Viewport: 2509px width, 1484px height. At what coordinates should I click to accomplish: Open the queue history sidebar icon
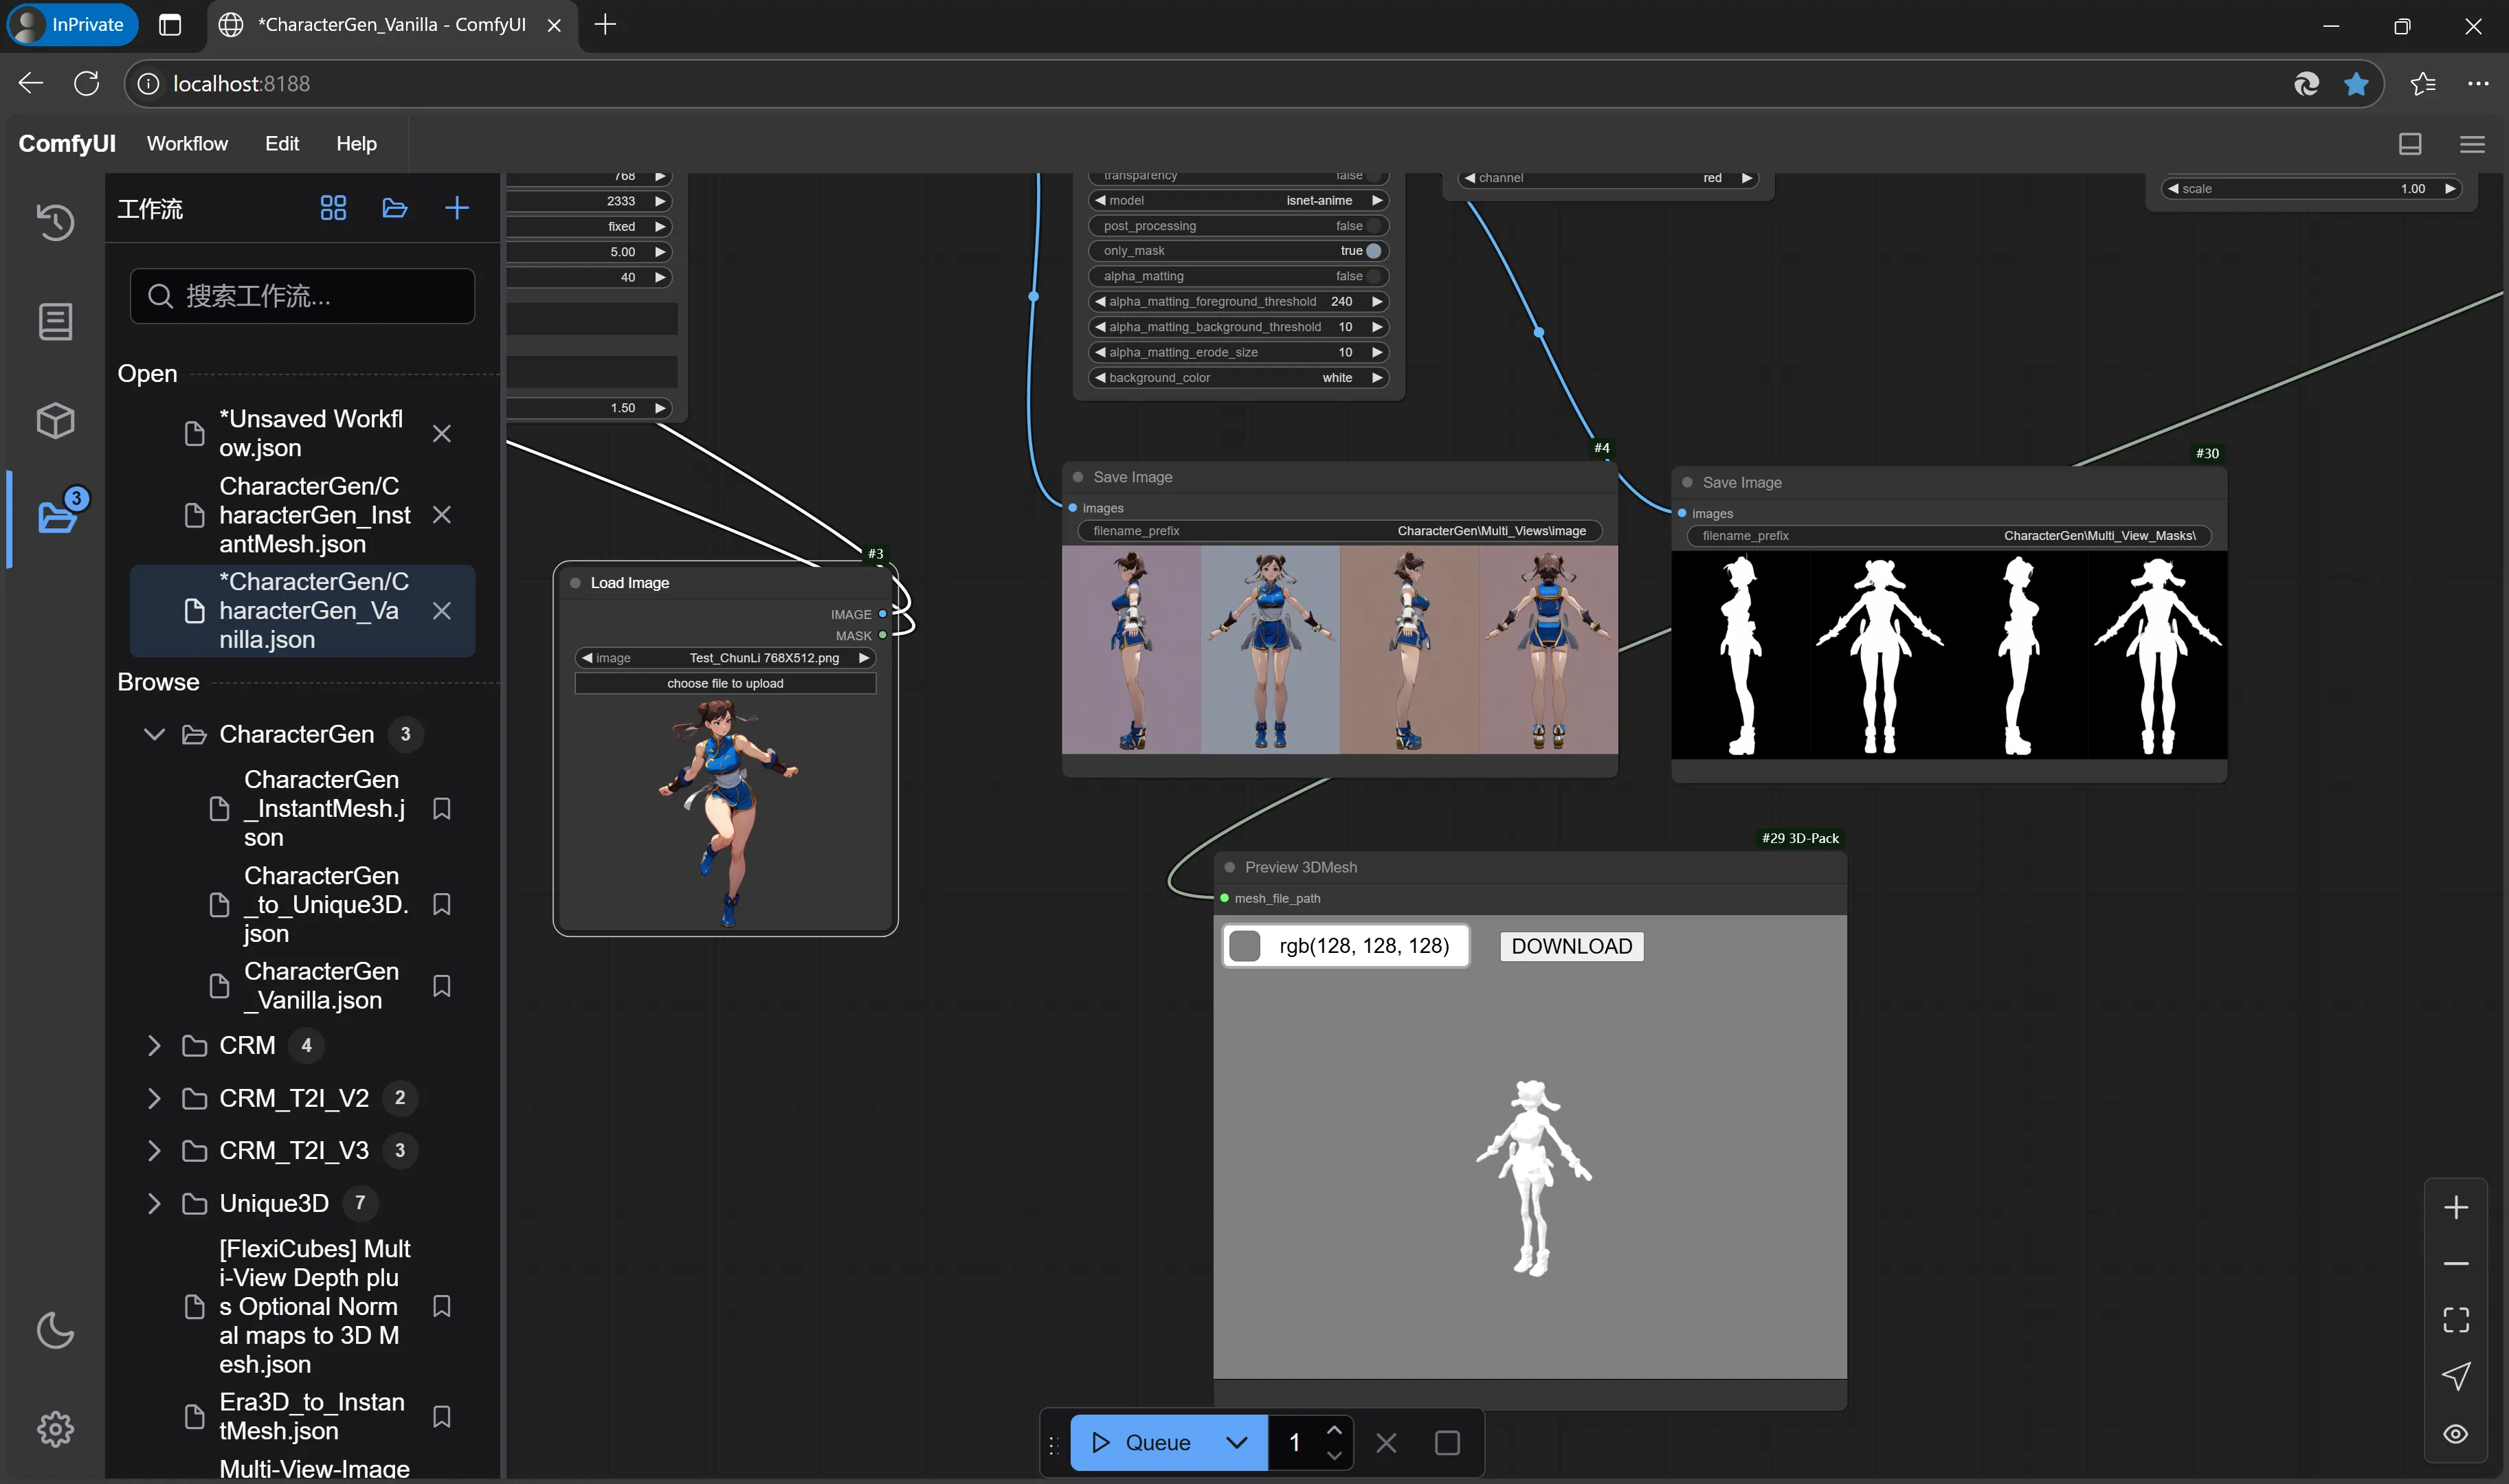55,221
